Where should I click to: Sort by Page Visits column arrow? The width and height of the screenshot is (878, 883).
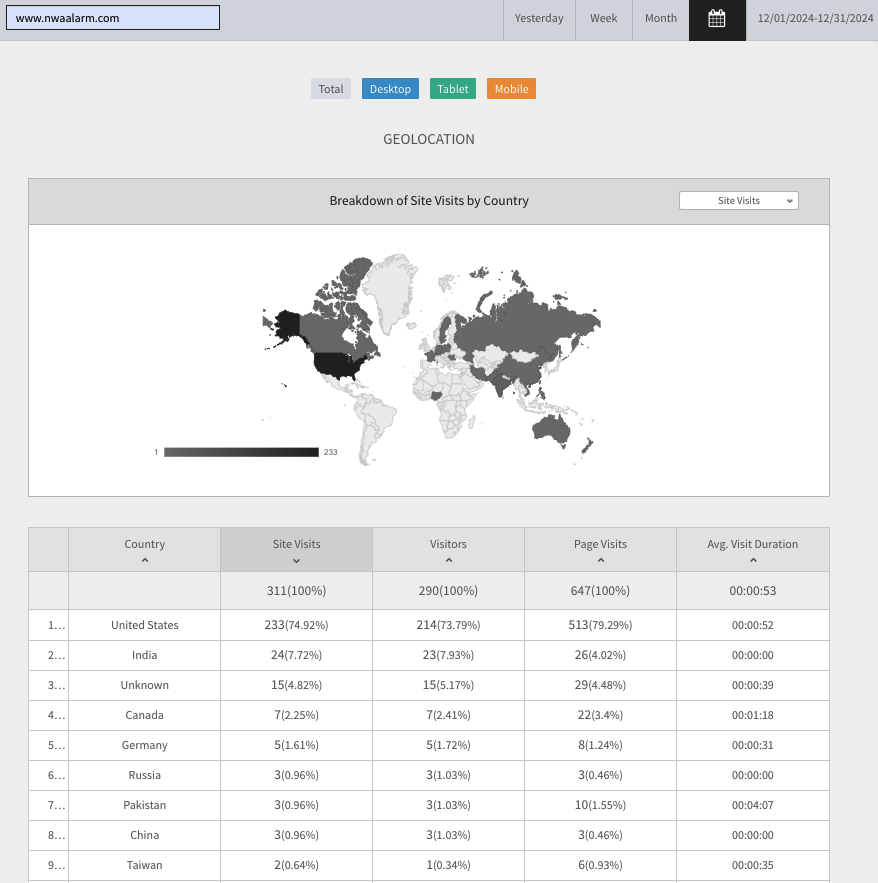[x=600, y=561]
